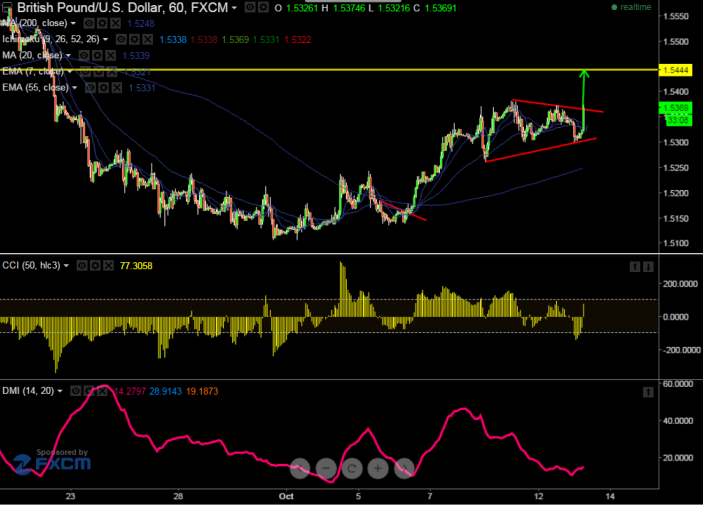Move the CCI pane down

click(x=648, y=267)
